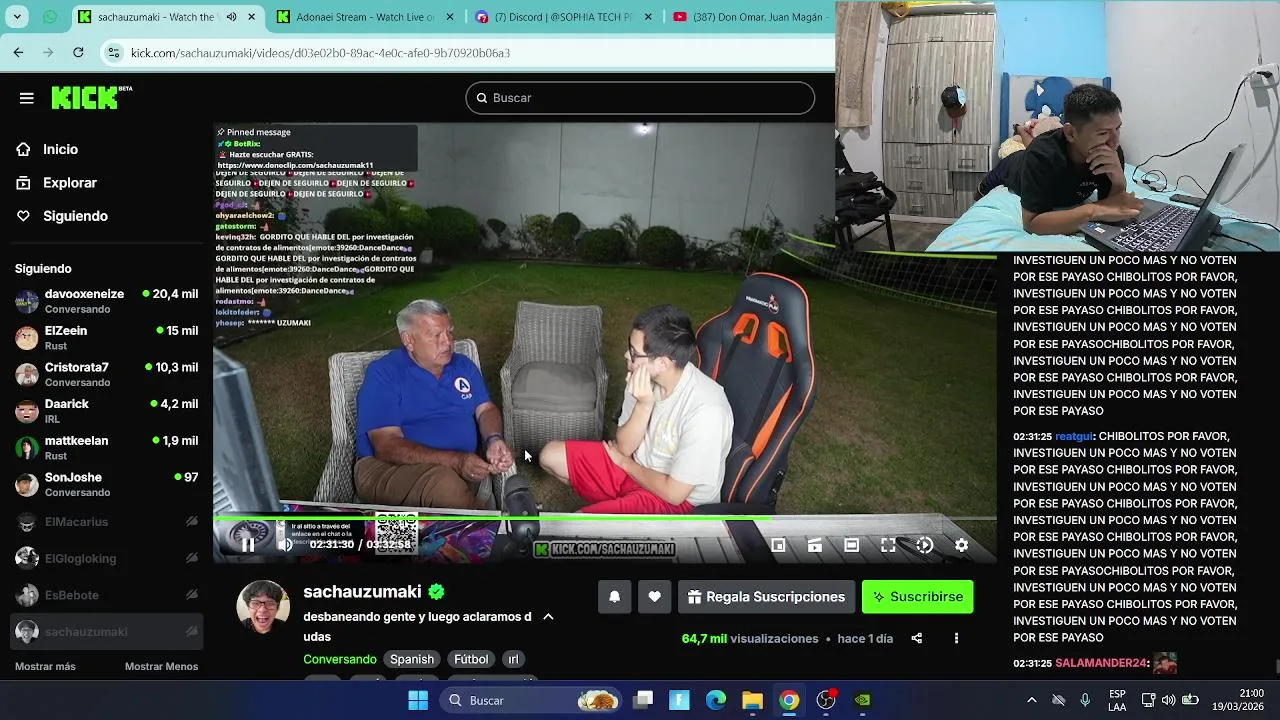1280x720 pixels.
Task: Open File Explorer from the taskbar
Action: [753, 700]
